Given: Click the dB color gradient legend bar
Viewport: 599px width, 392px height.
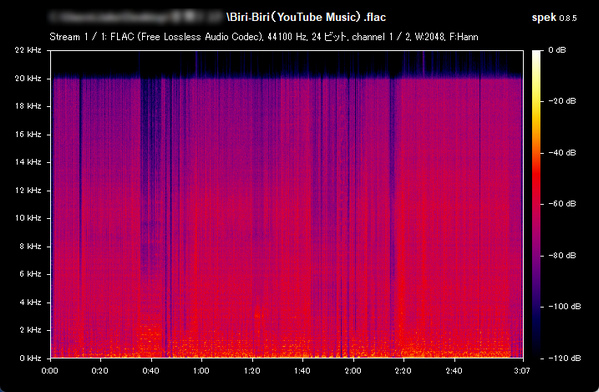Looking at the screenshot, I should tap(536, 204).
